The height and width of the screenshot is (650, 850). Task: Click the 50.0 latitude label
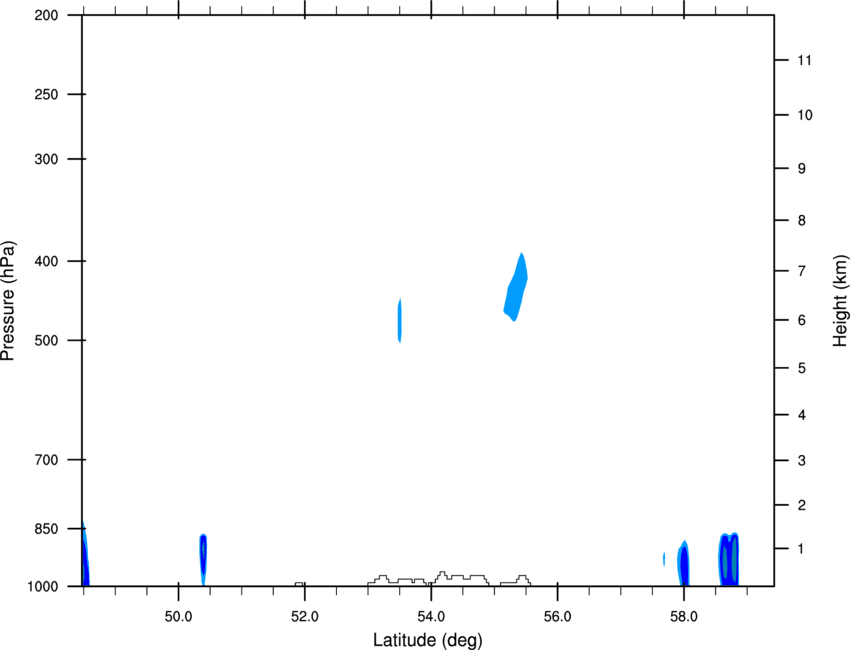pyautogui.click(x=178, y=617)
